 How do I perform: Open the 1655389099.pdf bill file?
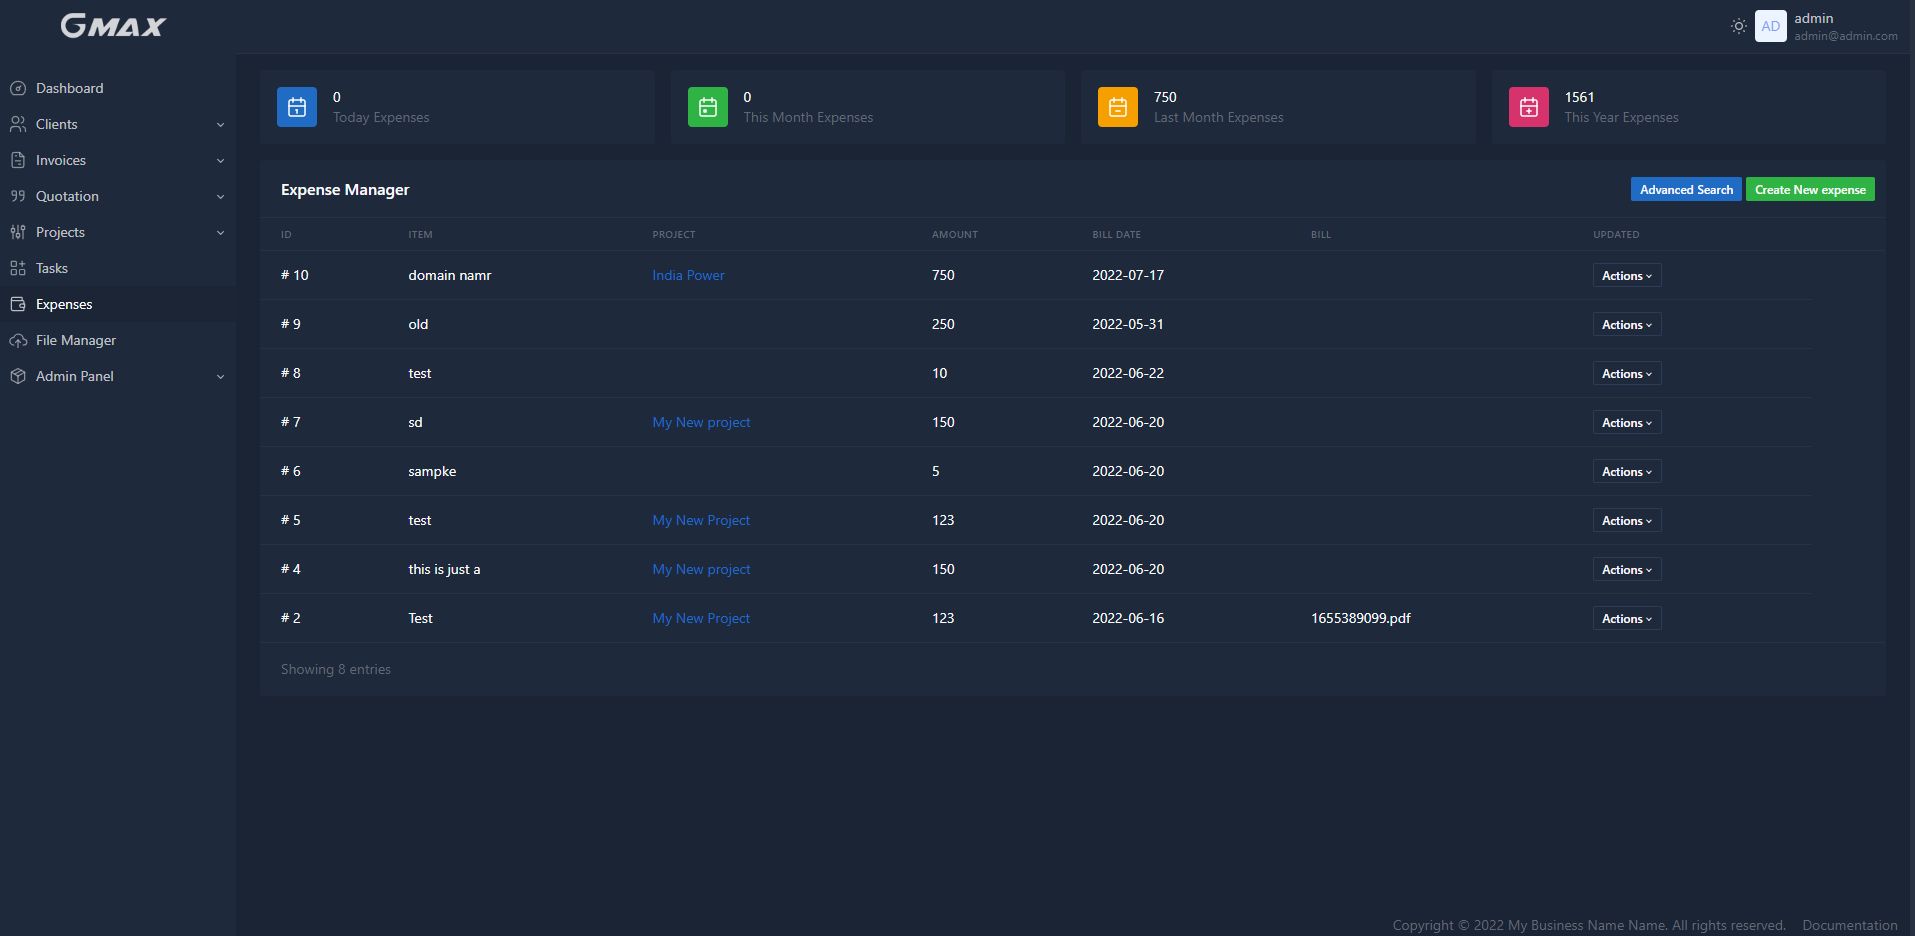point(1360,618)
